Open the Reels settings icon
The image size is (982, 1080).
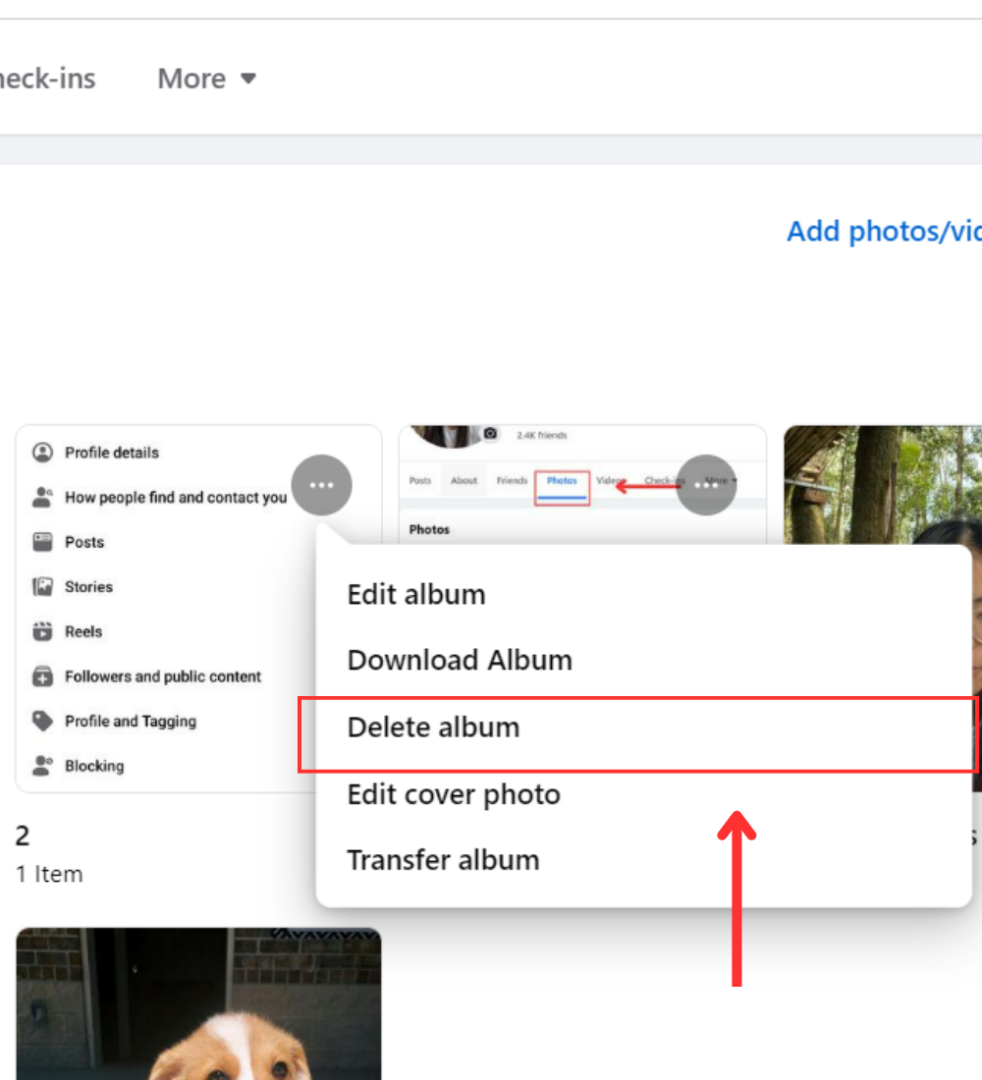(x=42, y=631)
